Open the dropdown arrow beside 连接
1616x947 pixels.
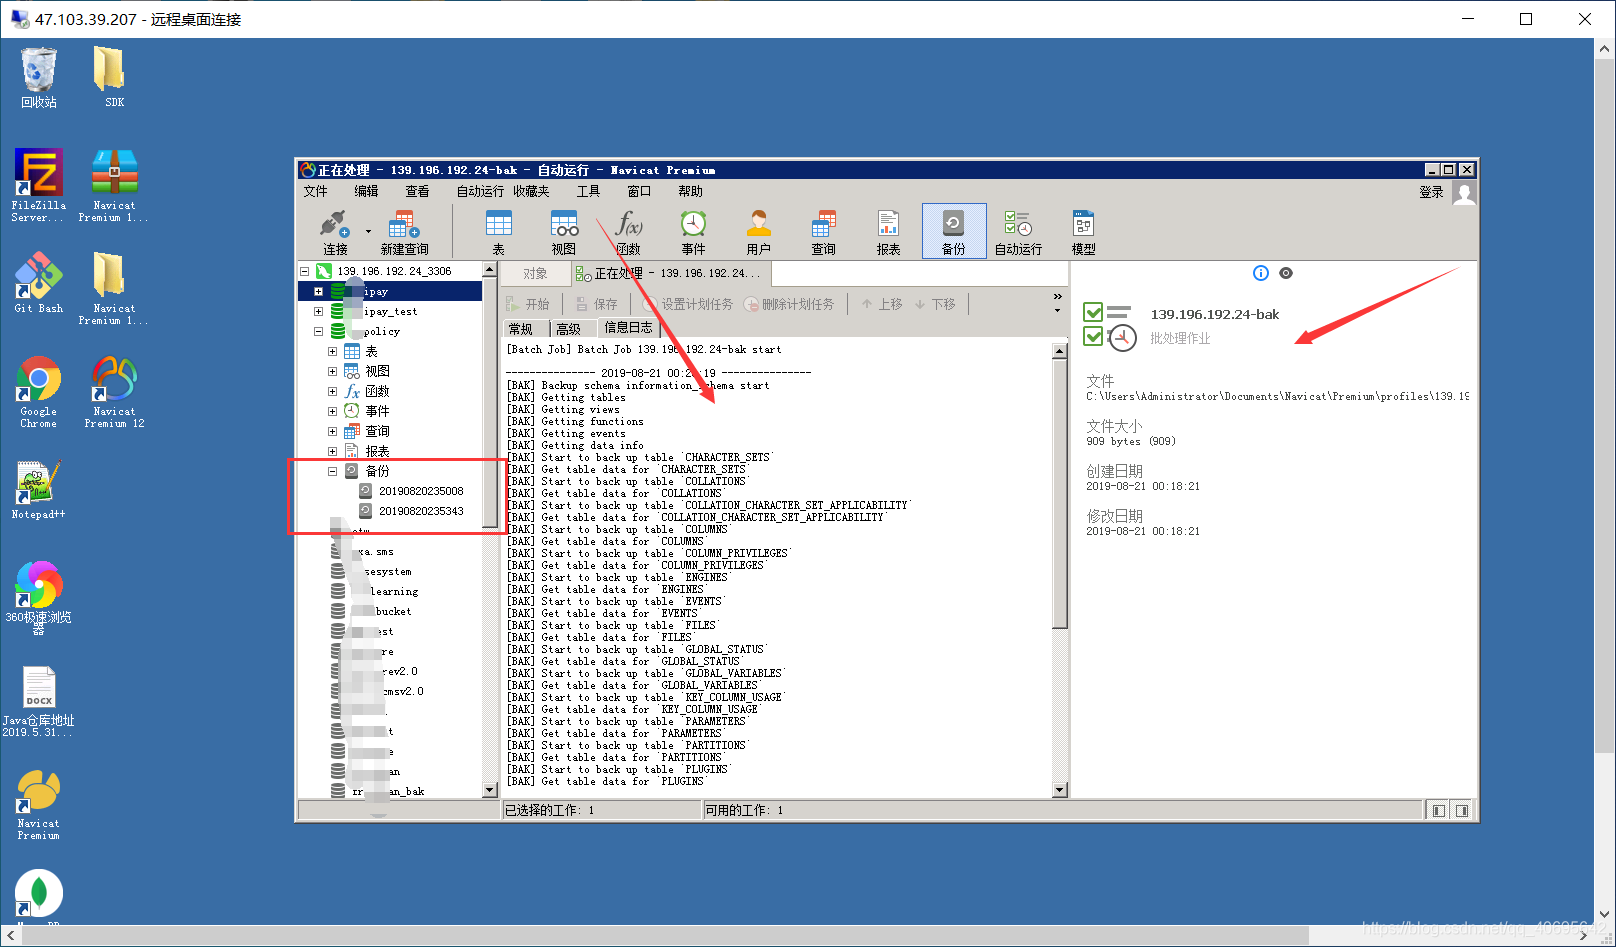(x=368, y=231)
